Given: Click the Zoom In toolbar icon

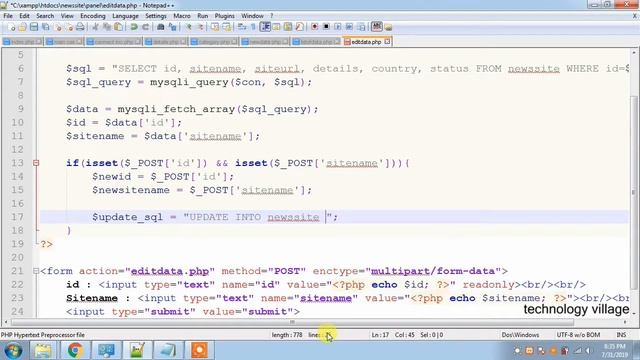Looking at the screenshot, I should 188,27.
